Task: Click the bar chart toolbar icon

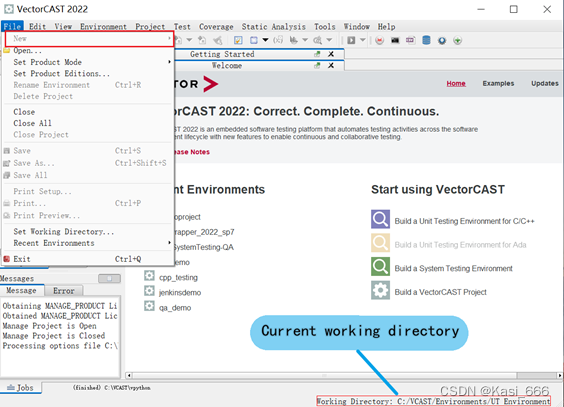Action: click(x=294, y=40)
